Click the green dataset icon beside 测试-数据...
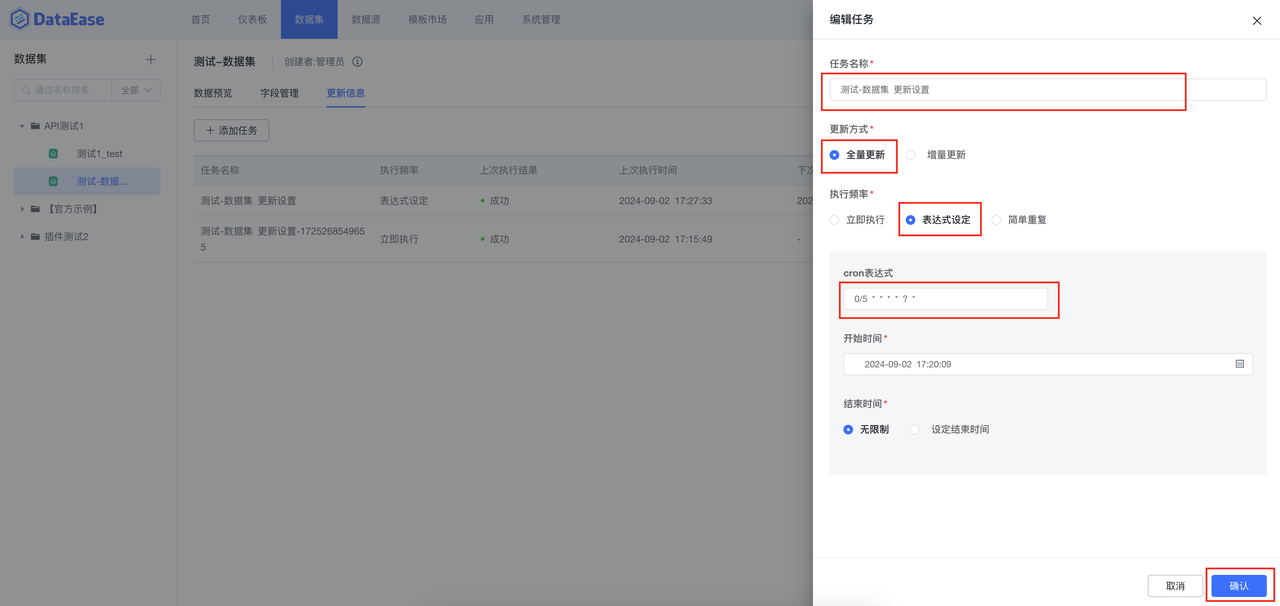Image resolution: width=1280 pixels, height=606 pixels. (x=54, y=181)
